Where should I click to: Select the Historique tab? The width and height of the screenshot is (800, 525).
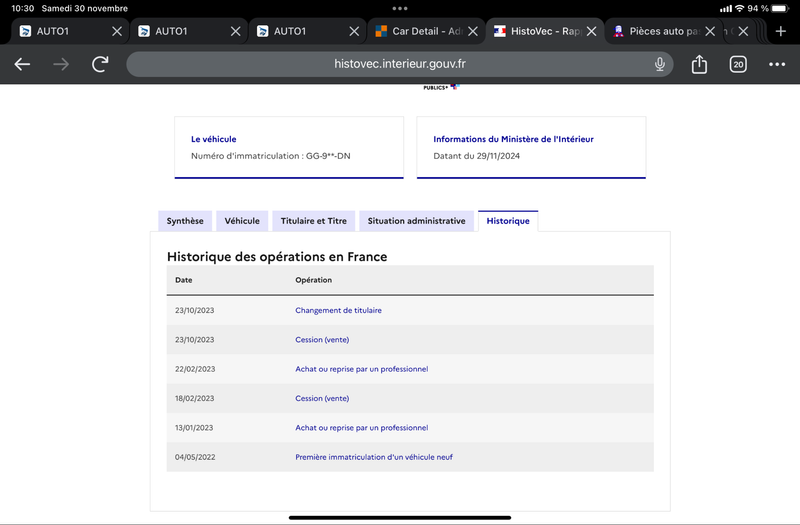508,221
